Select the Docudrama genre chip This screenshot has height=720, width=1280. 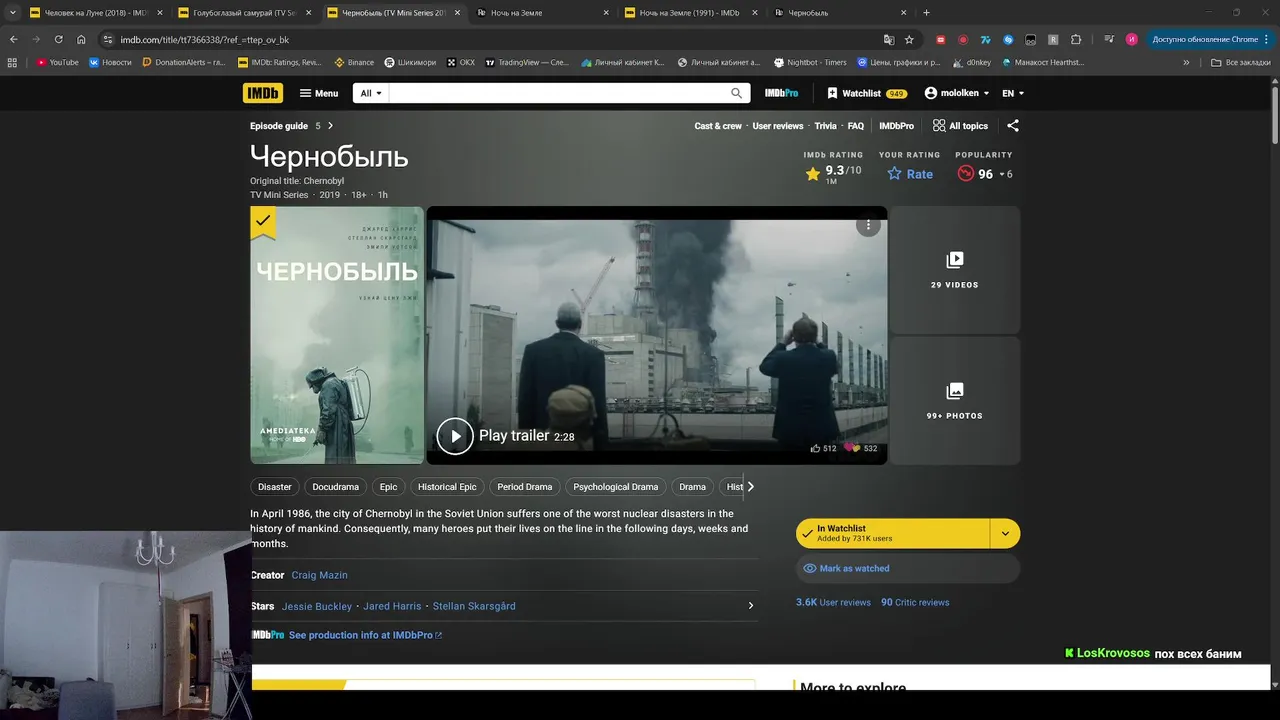(x=335, y=487)
